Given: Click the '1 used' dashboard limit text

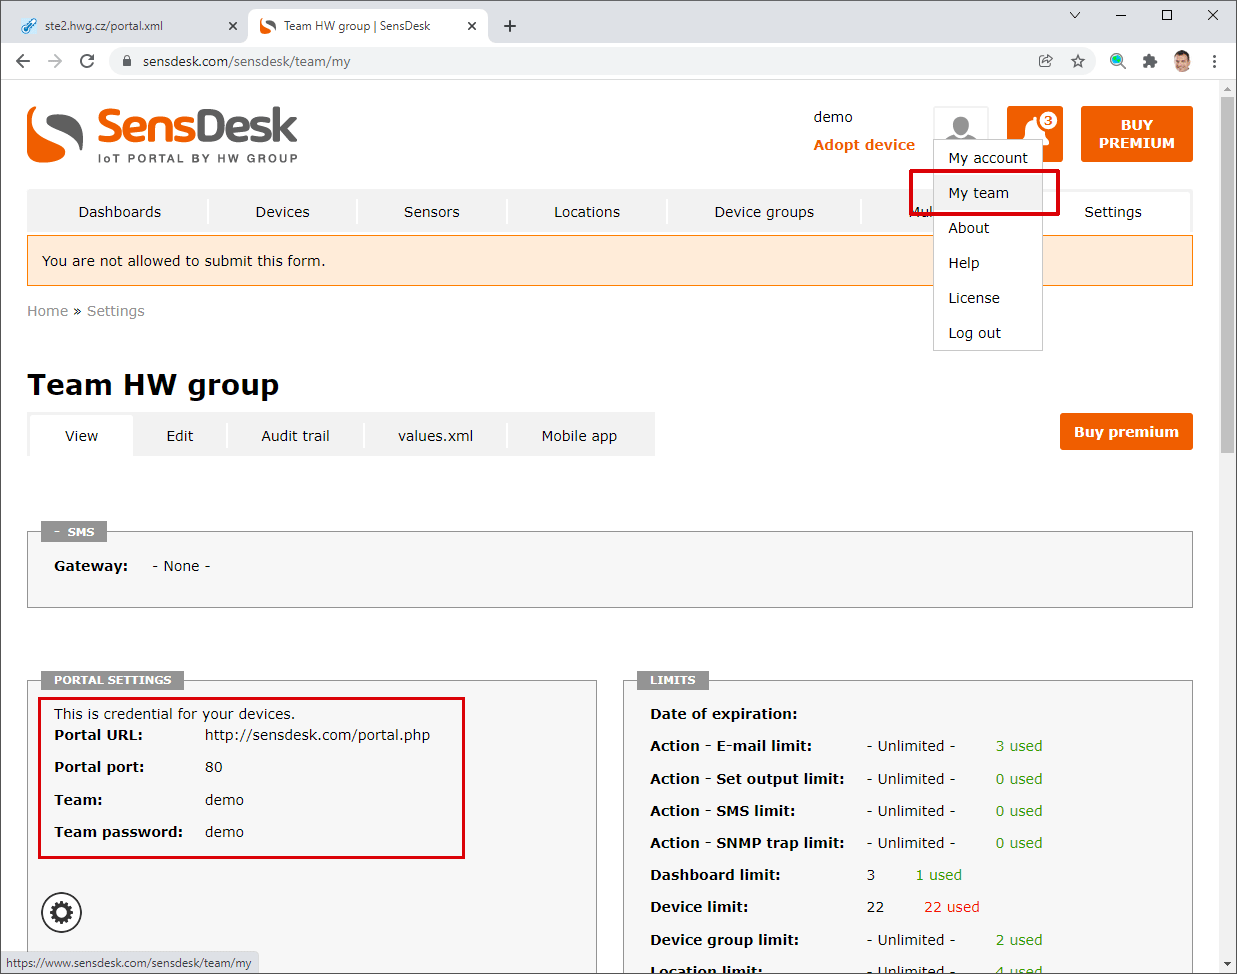Looking at the screenshot, I should (x=939, y=875).
